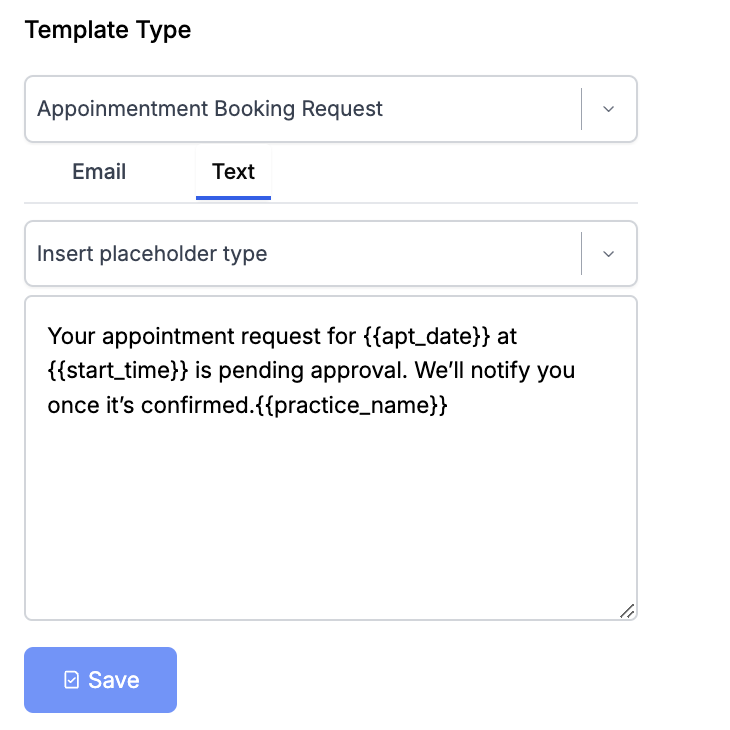Click the "Template Type" heading label
Image resolution: width=730 pixels, height=730 pixels.
108,30
